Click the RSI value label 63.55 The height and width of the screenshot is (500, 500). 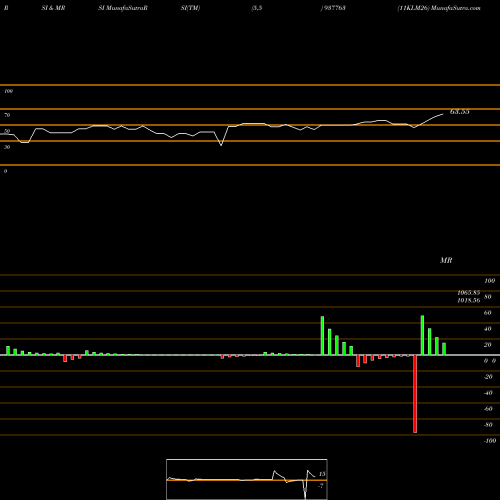point(460,112)
